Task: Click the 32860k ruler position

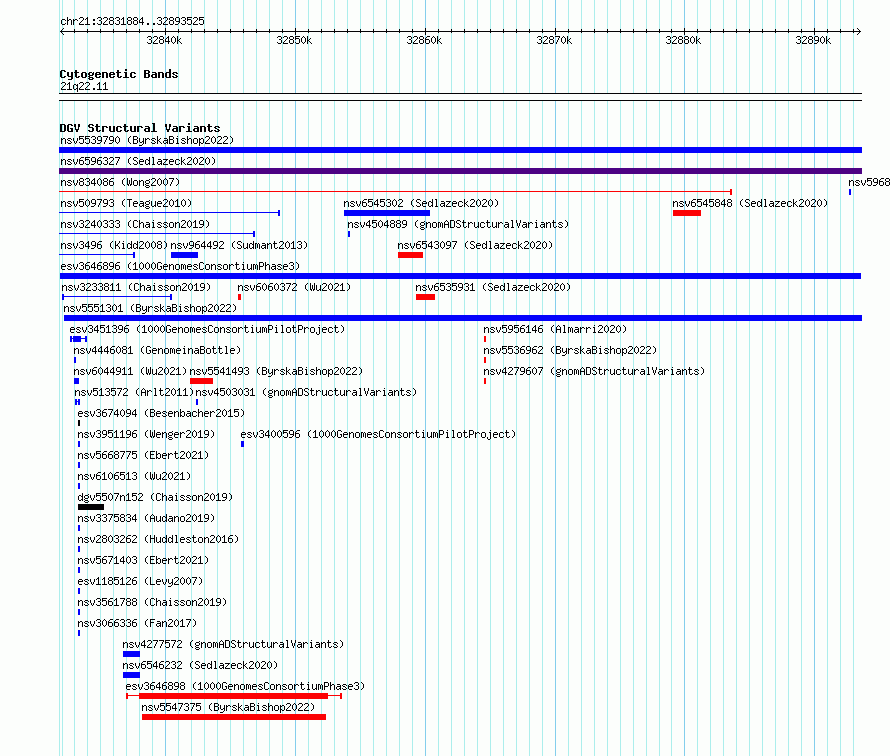Action: tap(424, 40)
